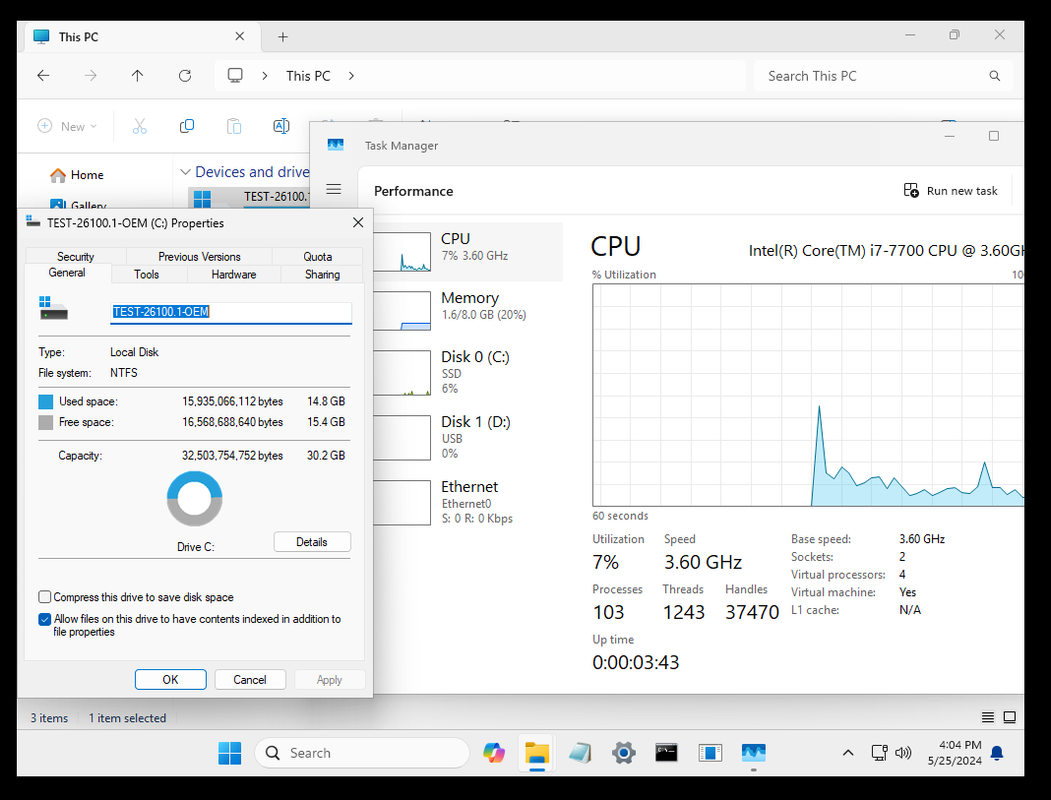Open the Task Manager hamburger navigation menu

[334, 190]
